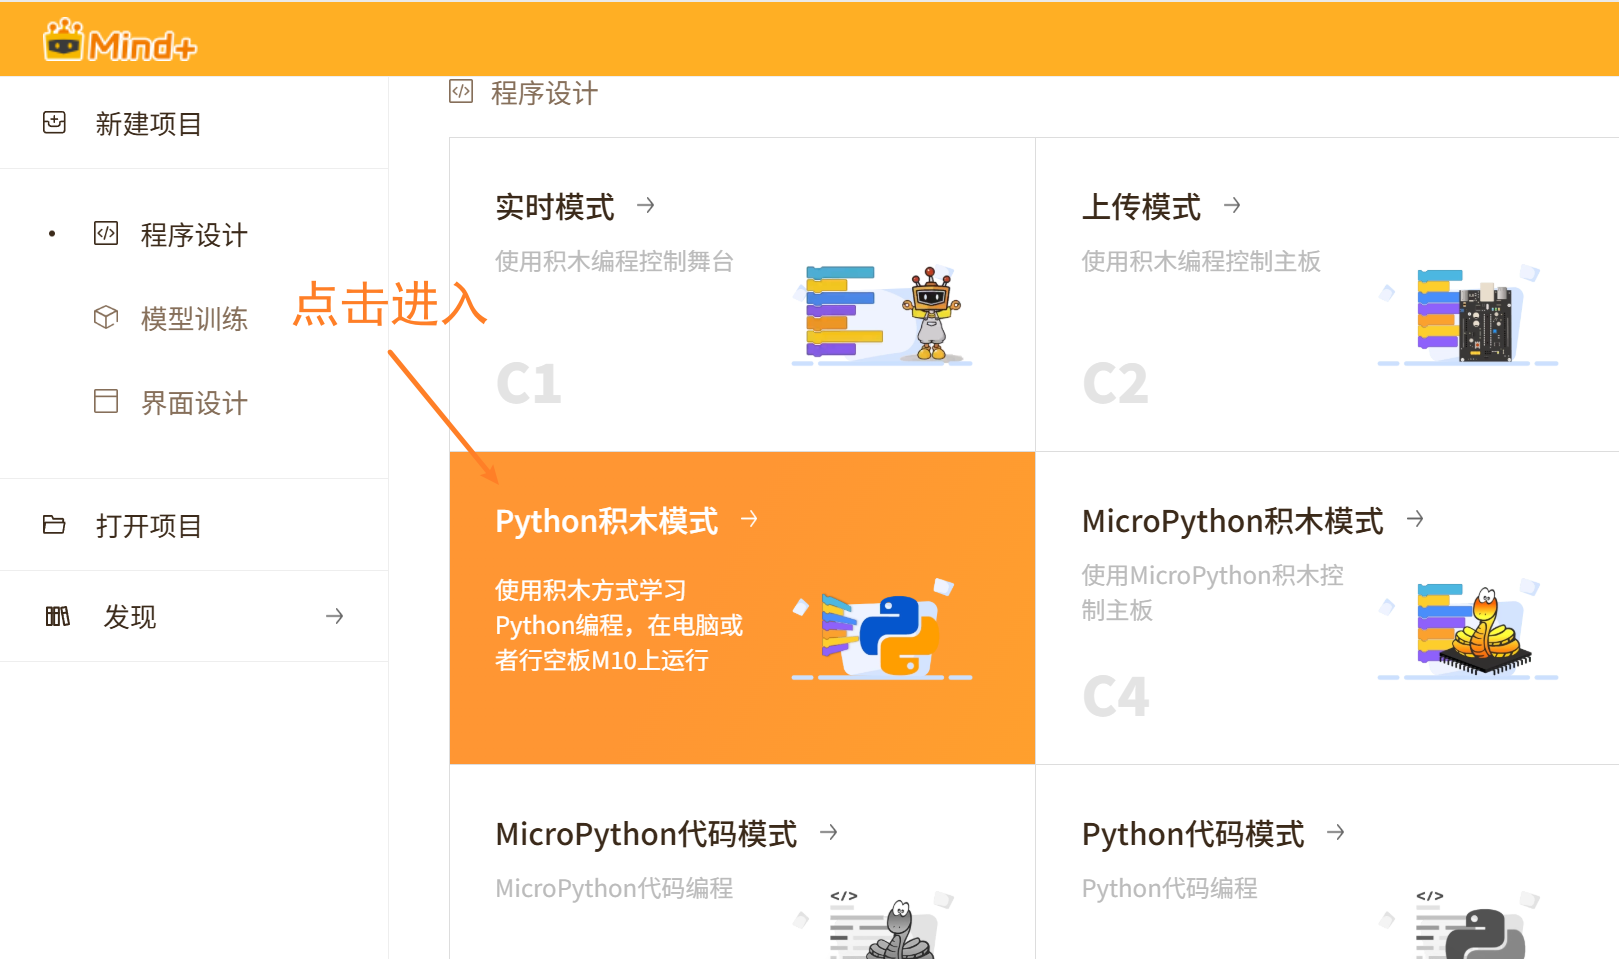Click the 新建项目 new project icon
This screenshot has height=959, width=1619.
coord(55,123)
